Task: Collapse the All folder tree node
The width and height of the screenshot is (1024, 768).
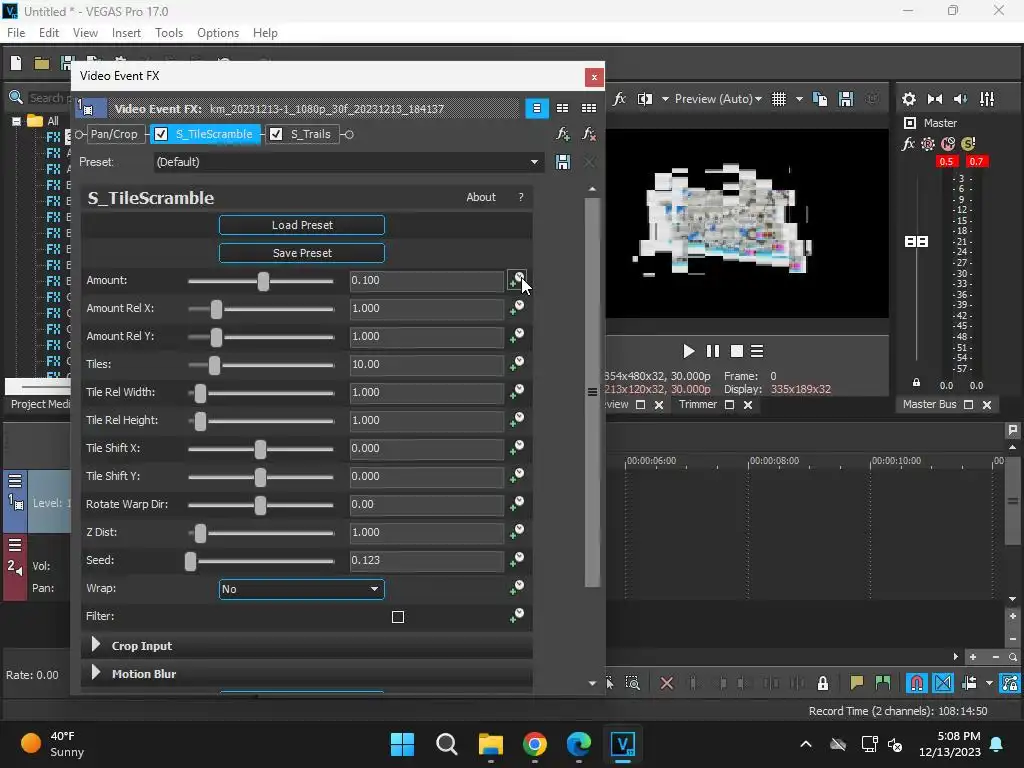Action: pyautogui.click(x=16, y=121)
